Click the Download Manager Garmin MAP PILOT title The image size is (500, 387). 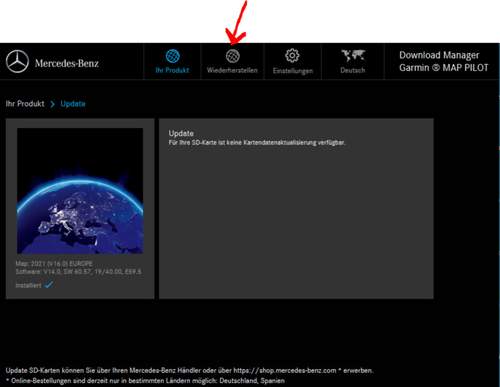[x=443, y=61]
